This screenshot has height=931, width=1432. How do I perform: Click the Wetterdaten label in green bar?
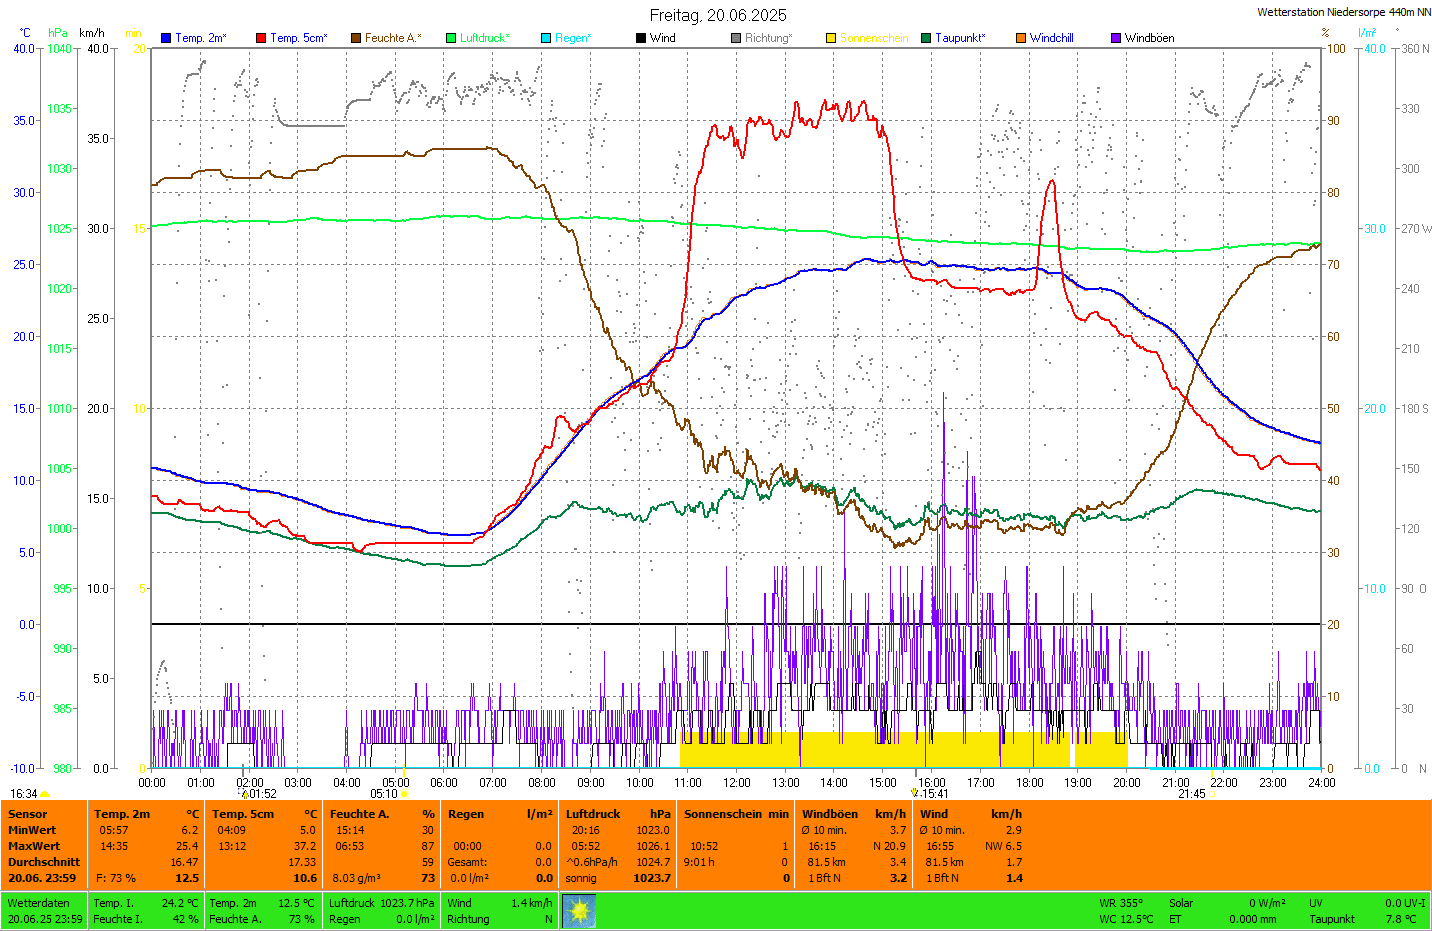[38, 903]
